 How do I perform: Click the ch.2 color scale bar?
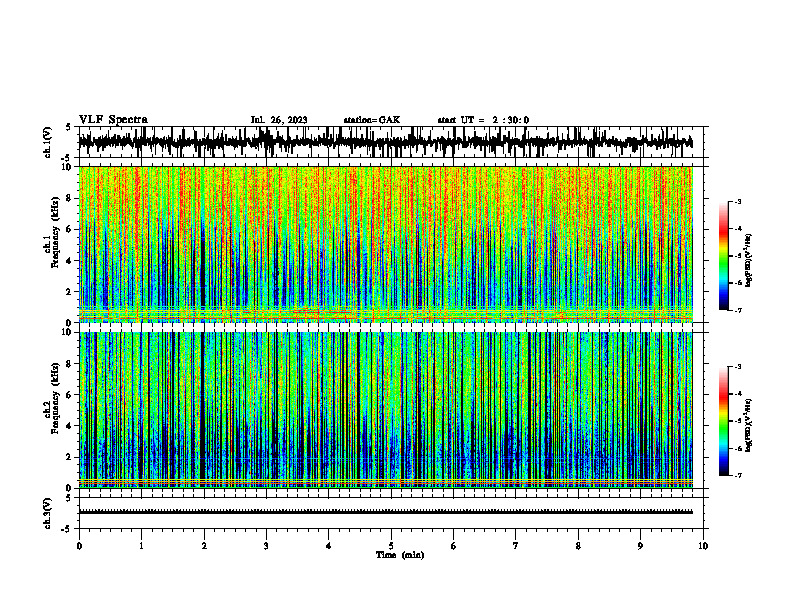(724, 421)
